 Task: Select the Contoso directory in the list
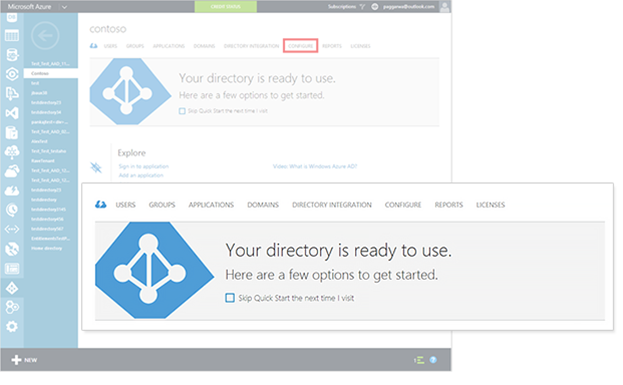(51, 74)
